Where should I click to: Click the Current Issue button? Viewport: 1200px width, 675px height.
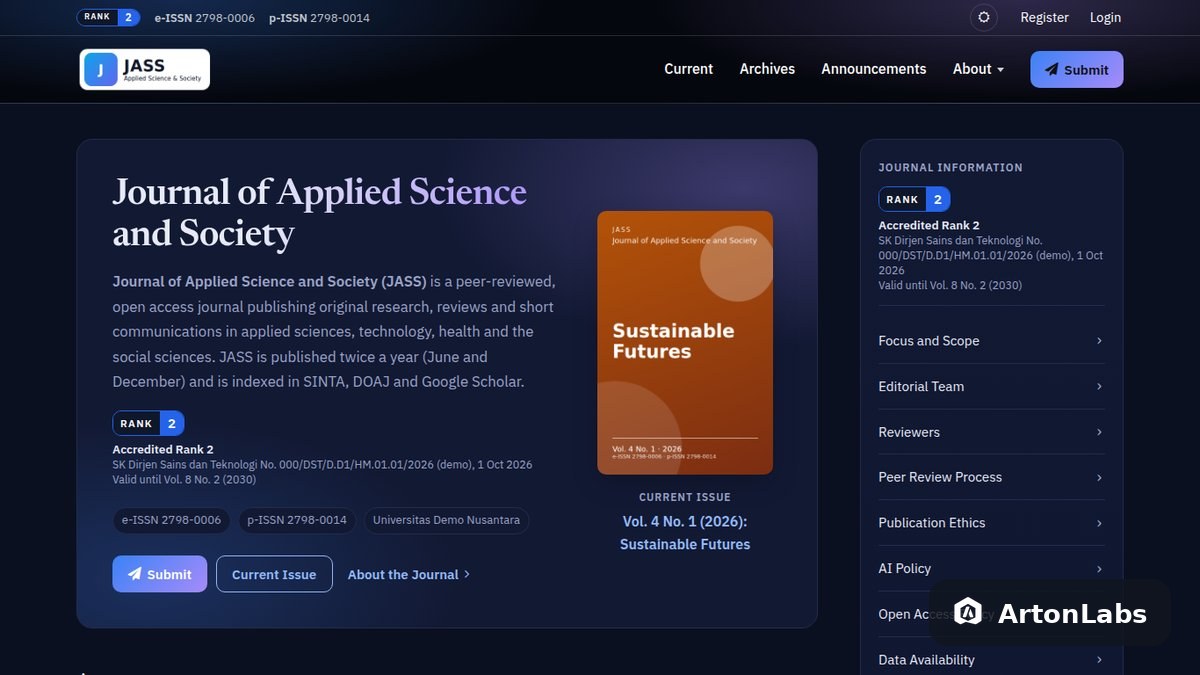274,574
